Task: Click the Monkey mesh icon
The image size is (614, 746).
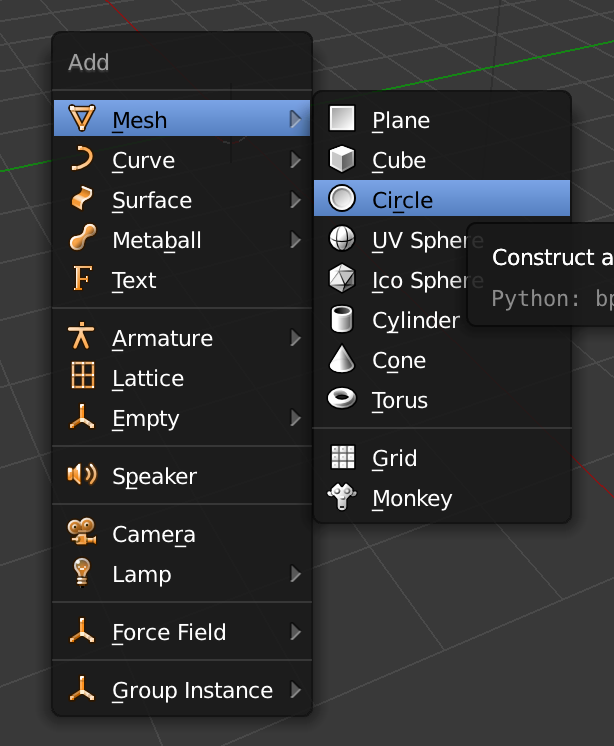Action: 343,498
